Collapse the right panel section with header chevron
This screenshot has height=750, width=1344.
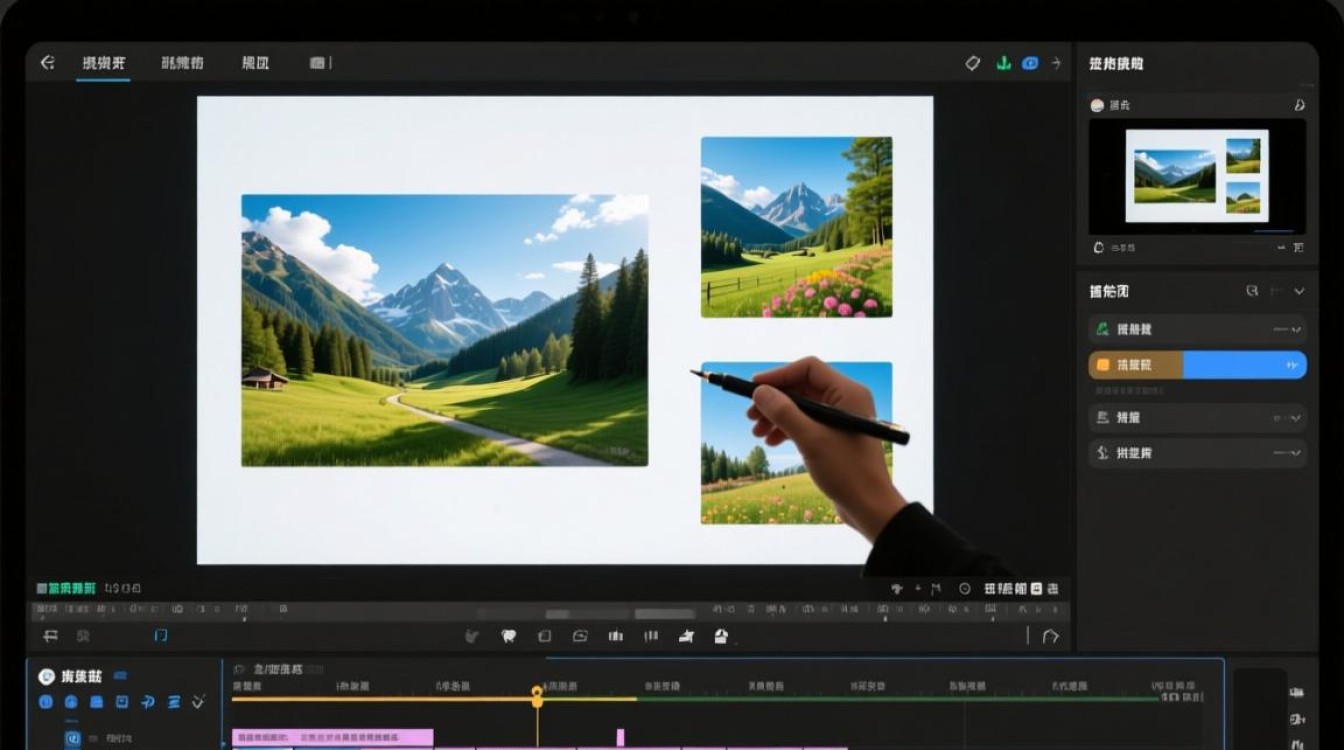coord(1299,291)
